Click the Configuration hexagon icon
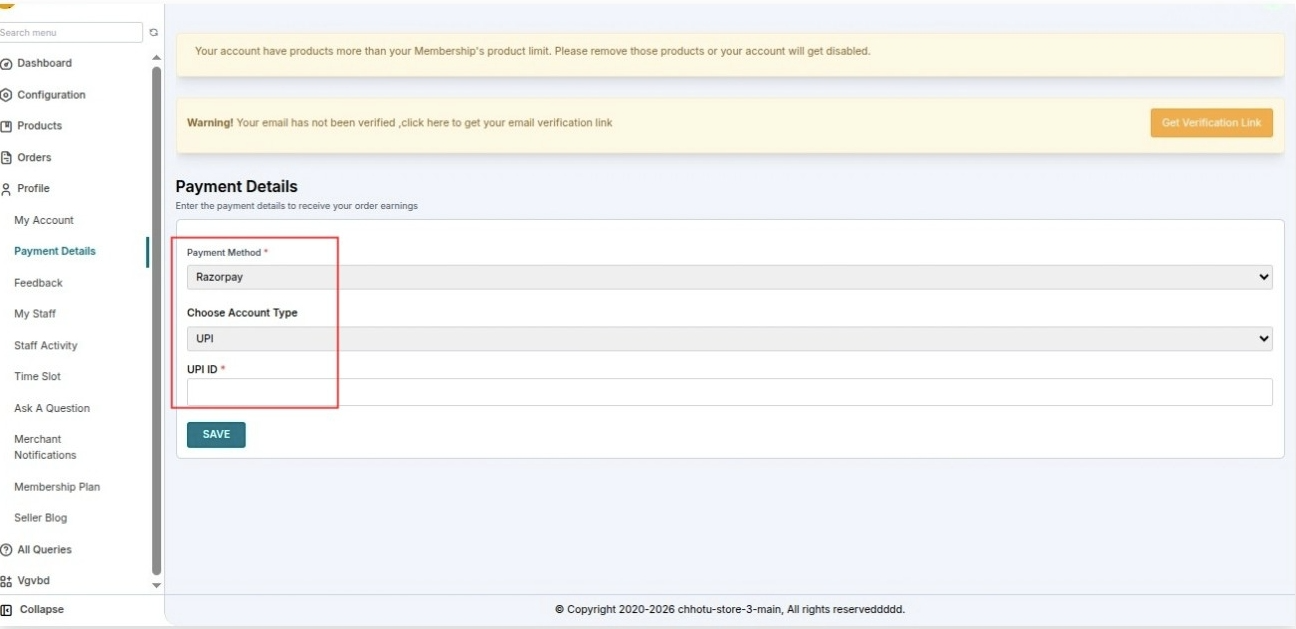 pyautogui.click(x=7, y=95)
